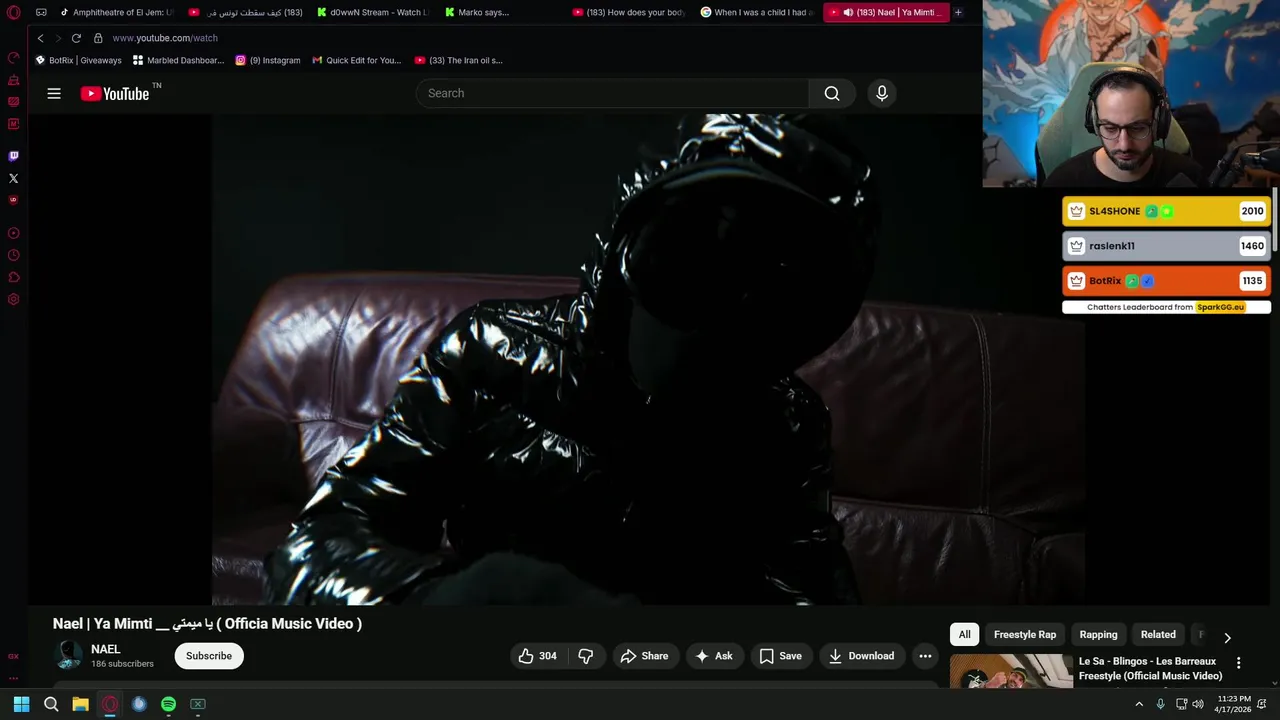Open the history clock in sidebar
Screen dimensions: 1280x720
click(13, 255)
